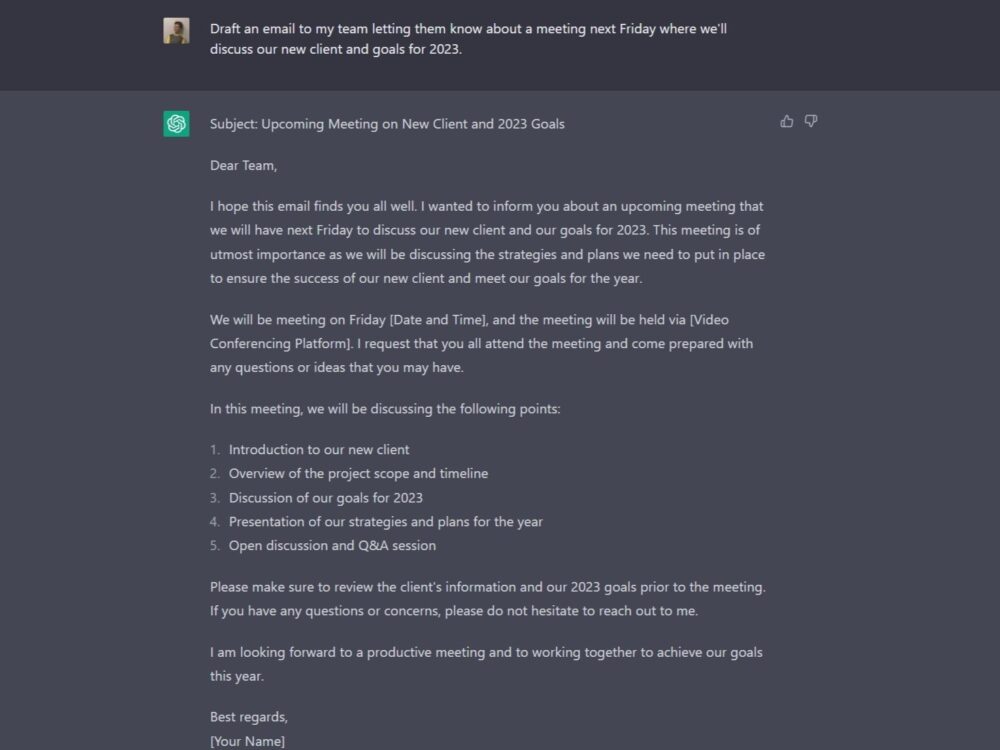Click list item "Introduction to our new client"
1000x750 pixels.
click(x=318, y=450)
